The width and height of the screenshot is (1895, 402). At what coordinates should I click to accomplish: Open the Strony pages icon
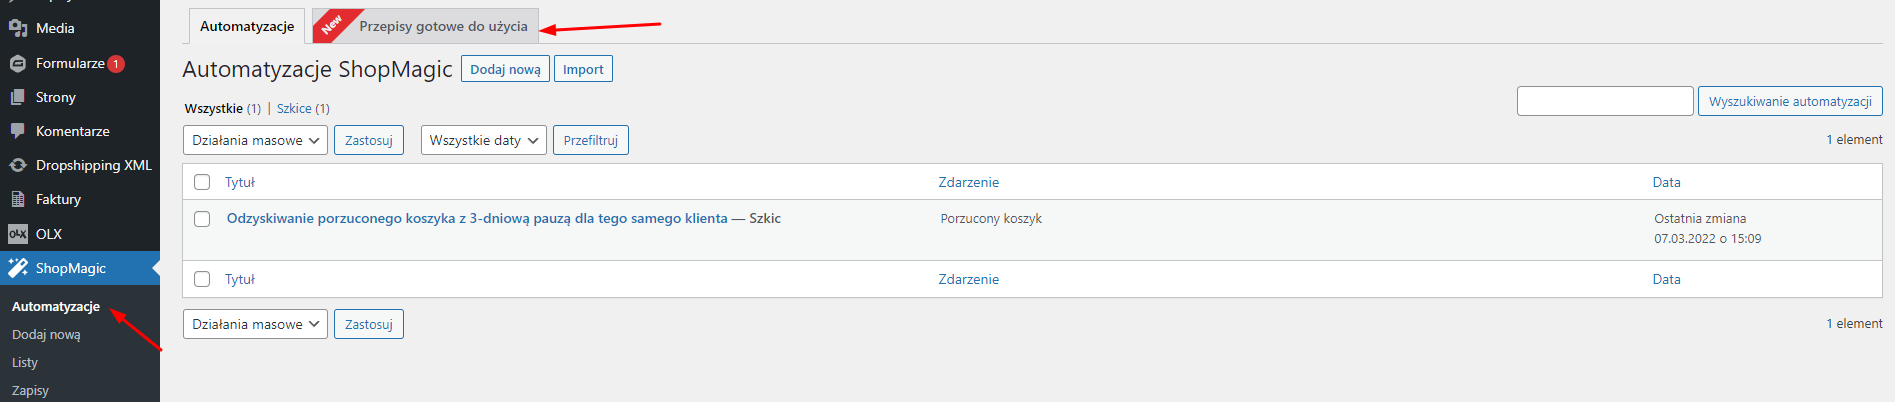coord(18,97)
